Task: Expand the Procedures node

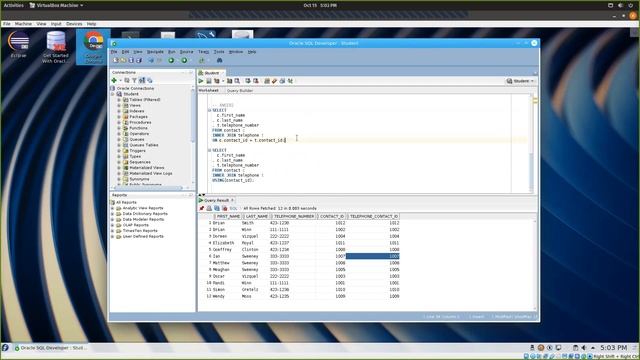Action: pos(119,122)
